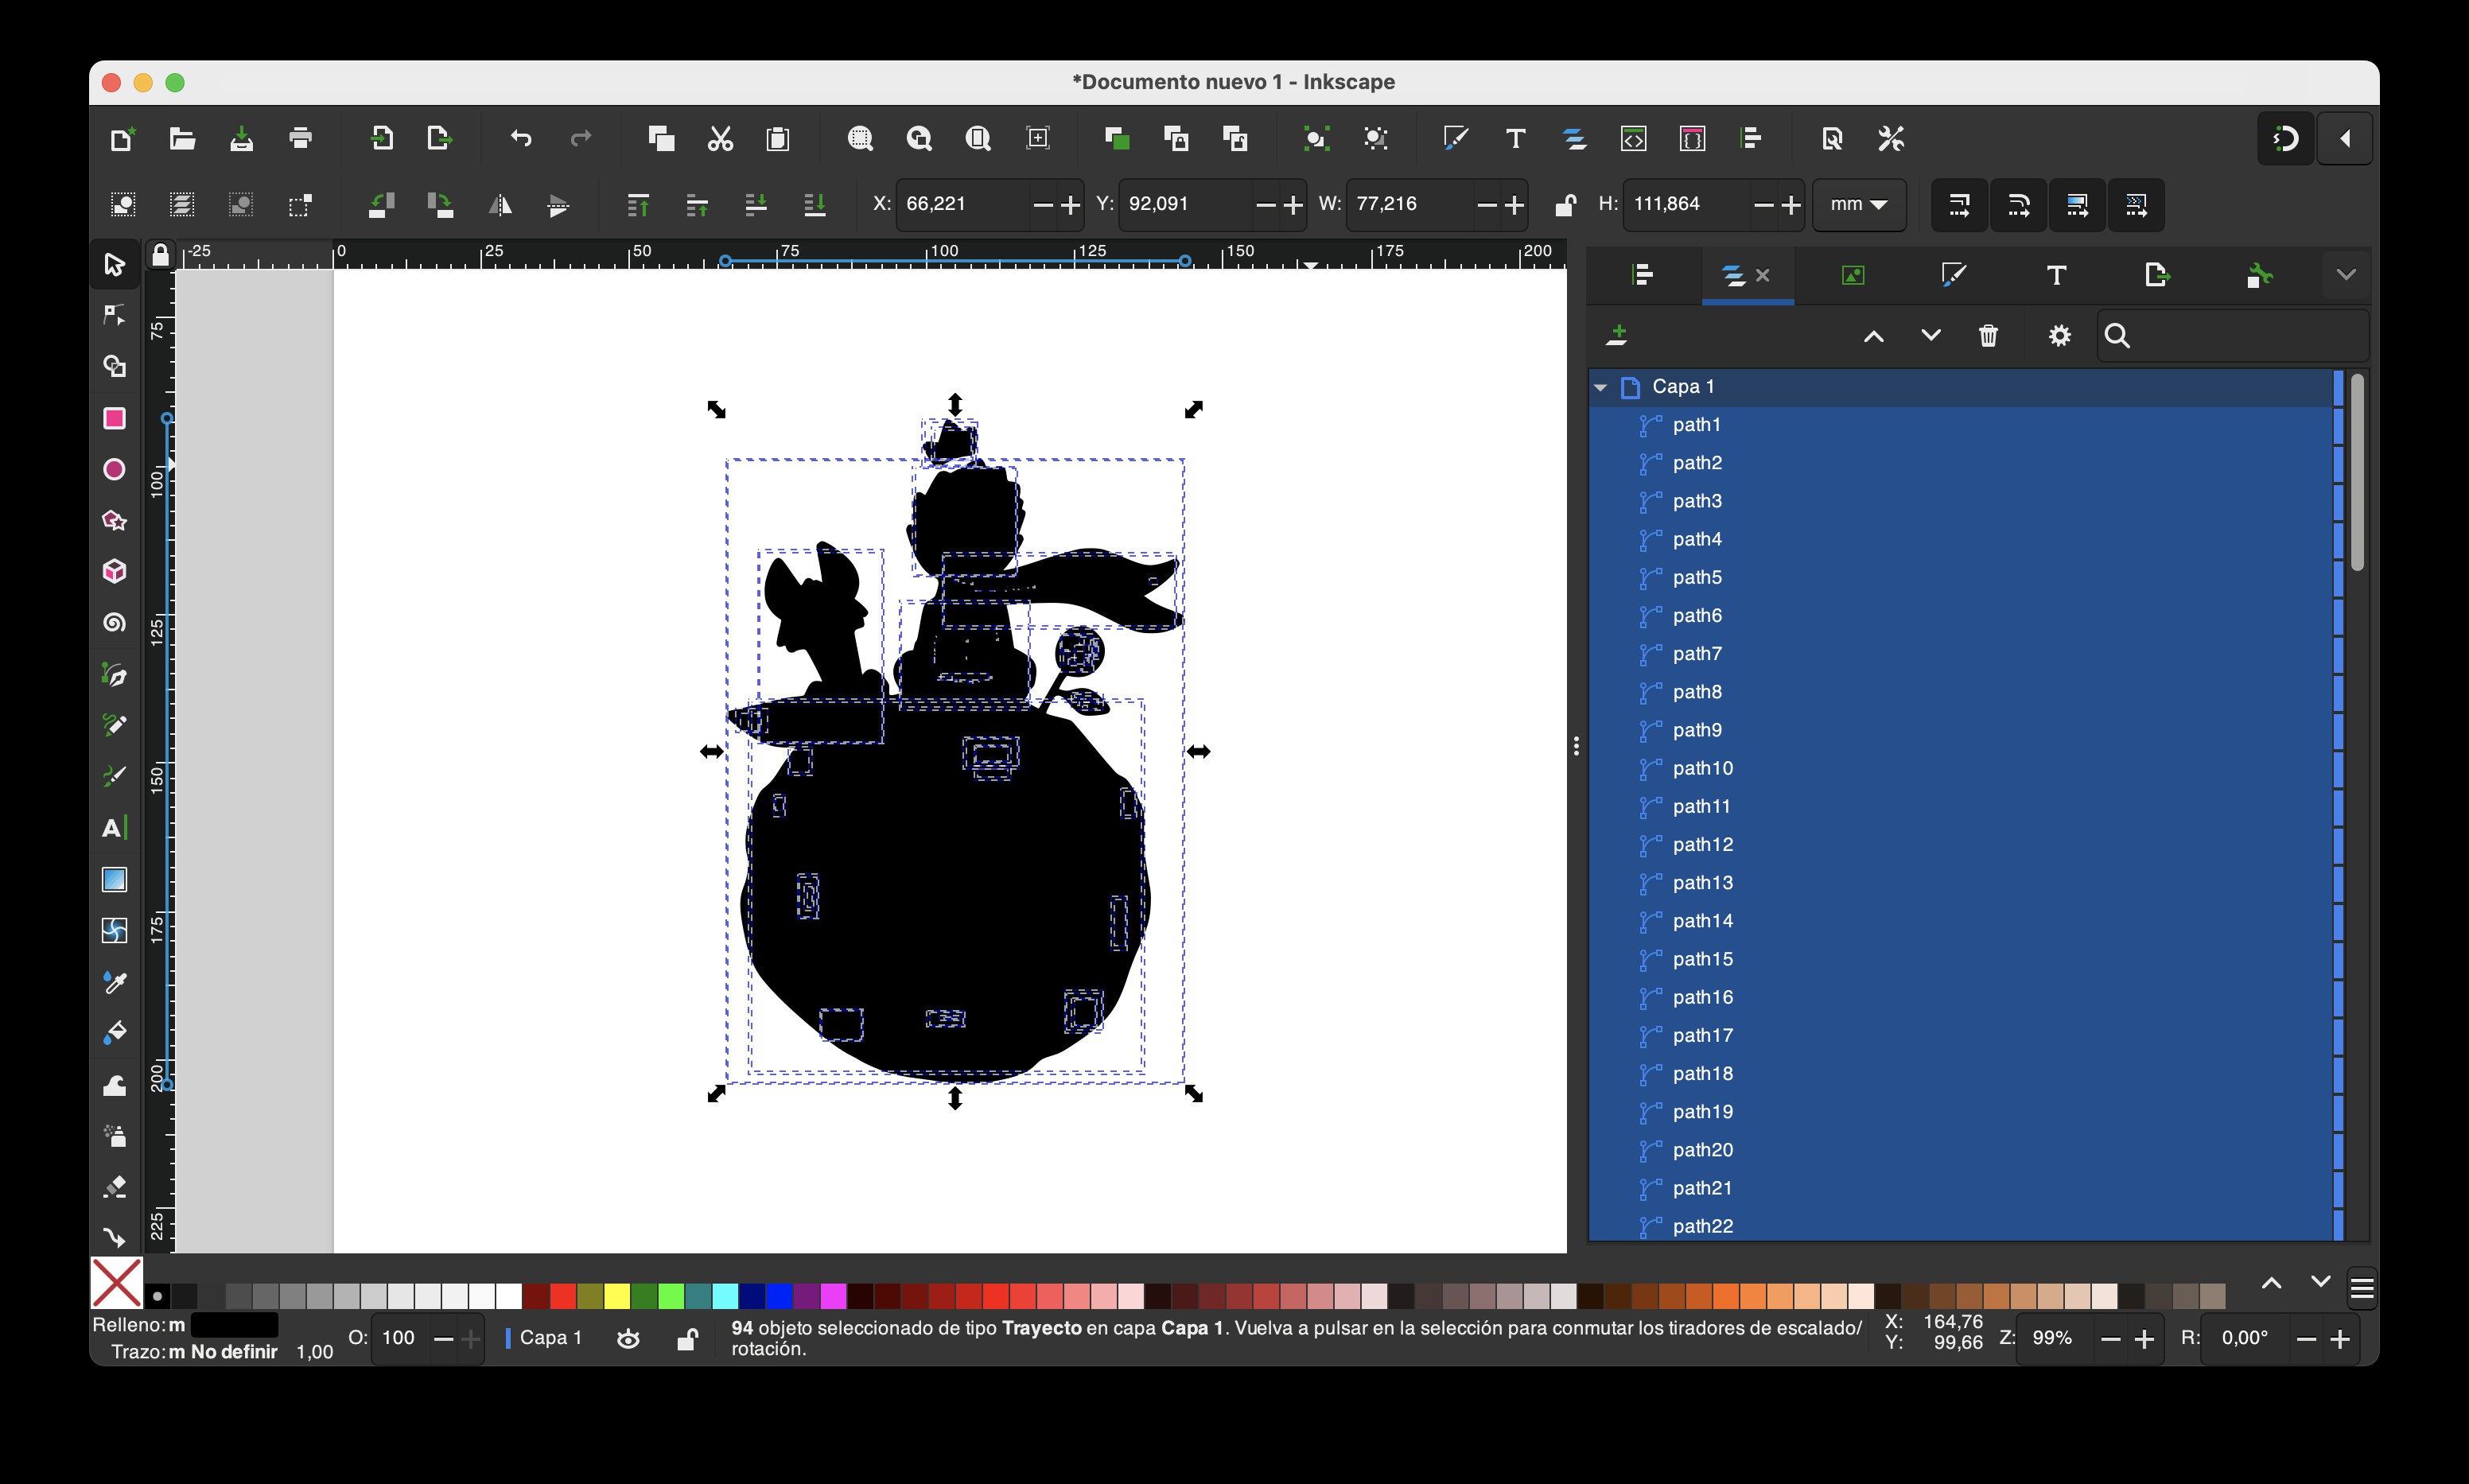Select the Gradient tool
Viewport: 2469px width, 1484px height.
pyautogui.click(x=115, y=880)
